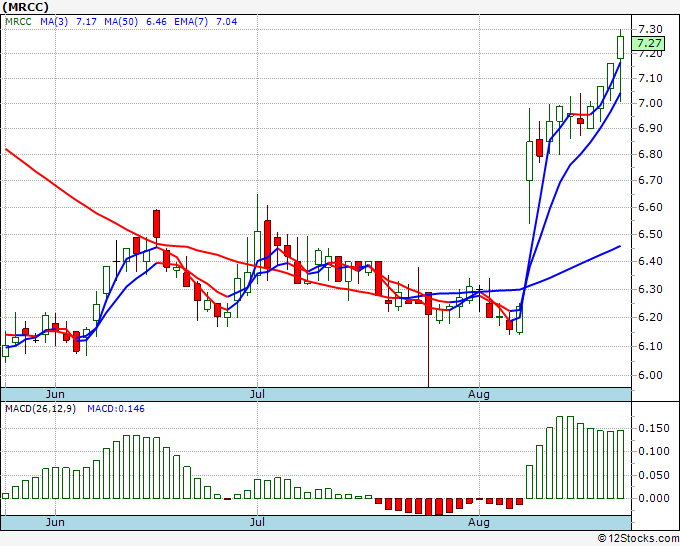Click the 6.30 price axis label

coord(651,289)
